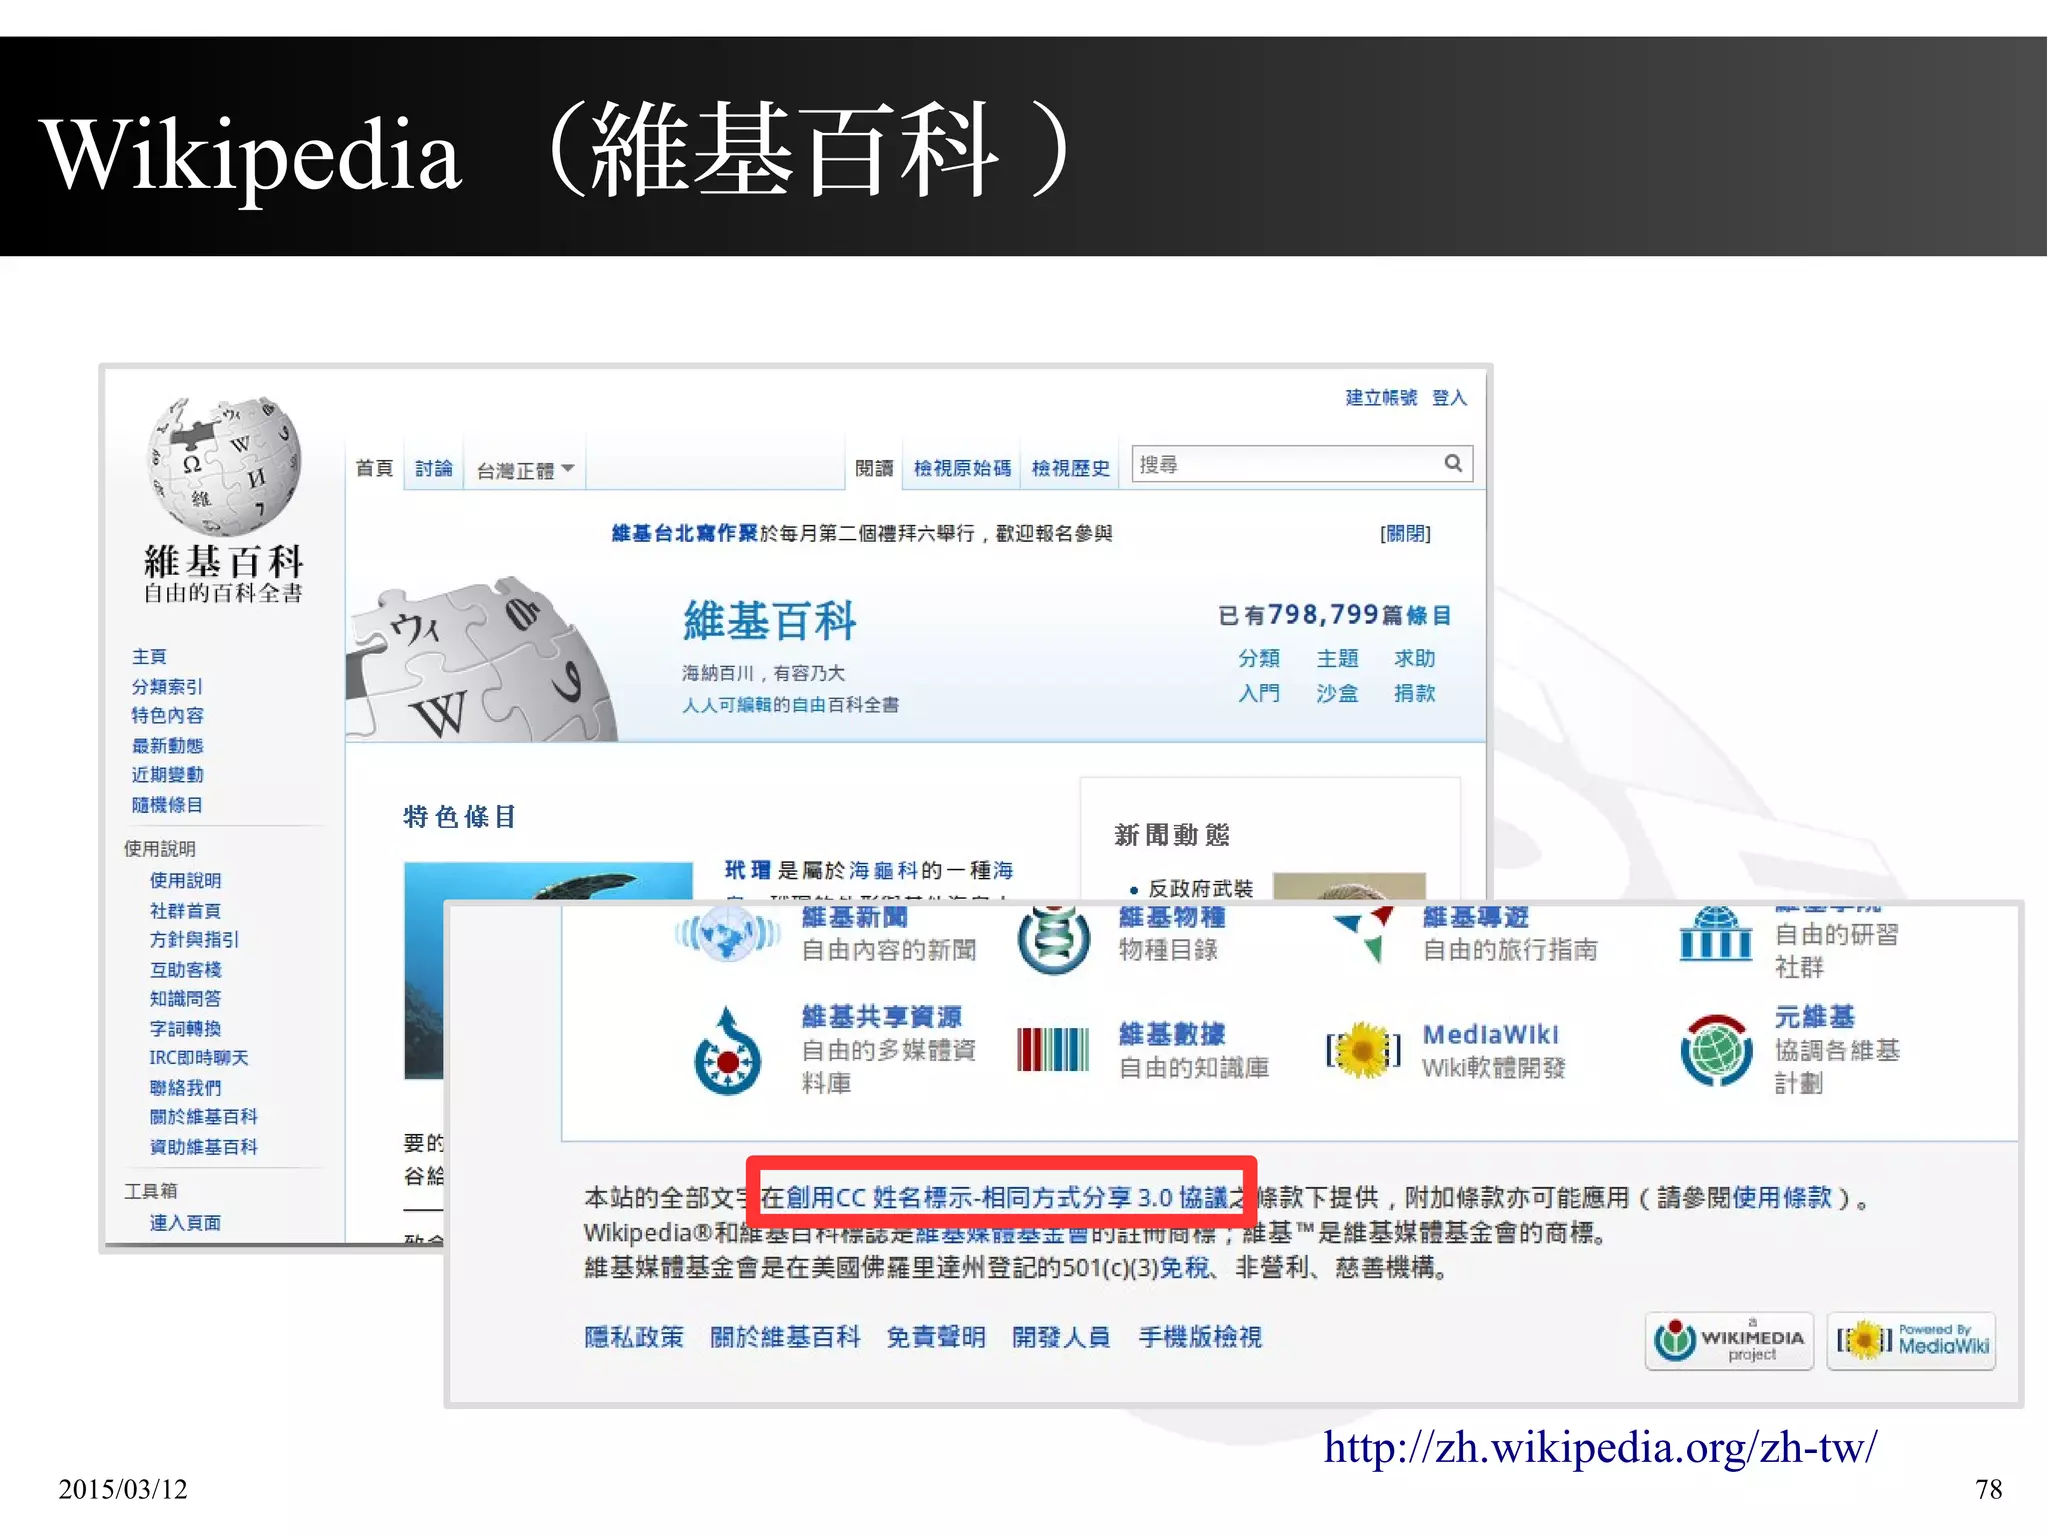Click the 免稅 link in footer text
Image resolution: width=2048 pixels, height=1535 pixels.
point(1184,1268)
